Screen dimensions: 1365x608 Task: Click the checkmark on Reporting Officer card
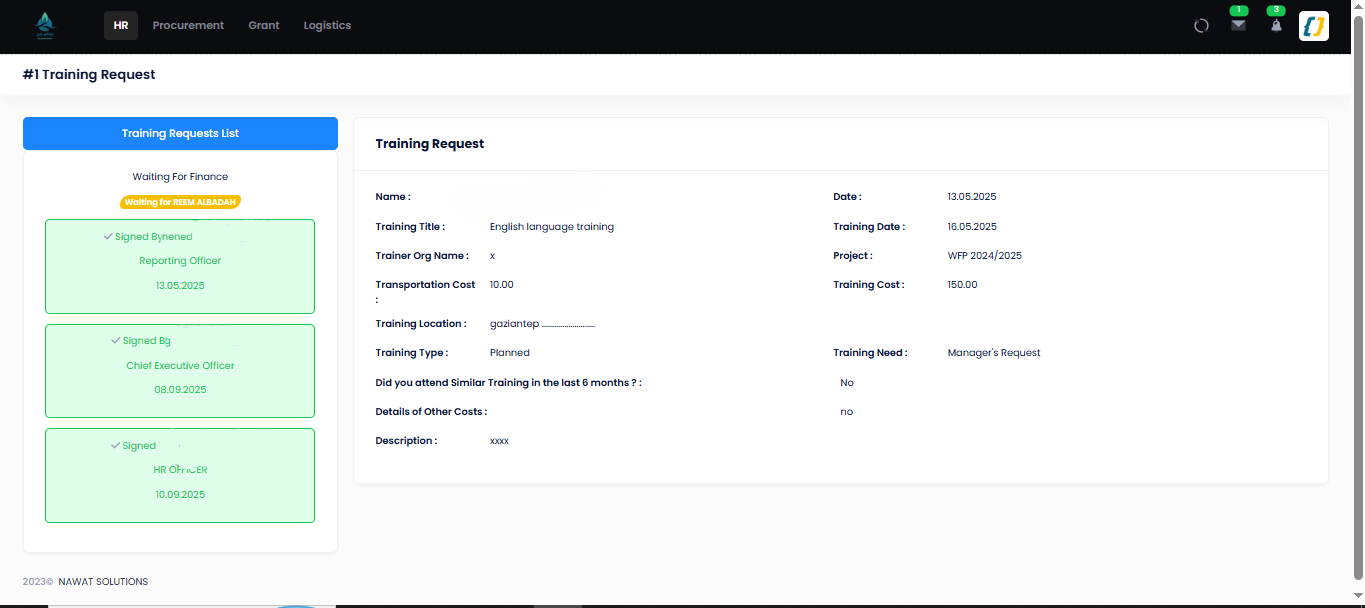point(108,236)
